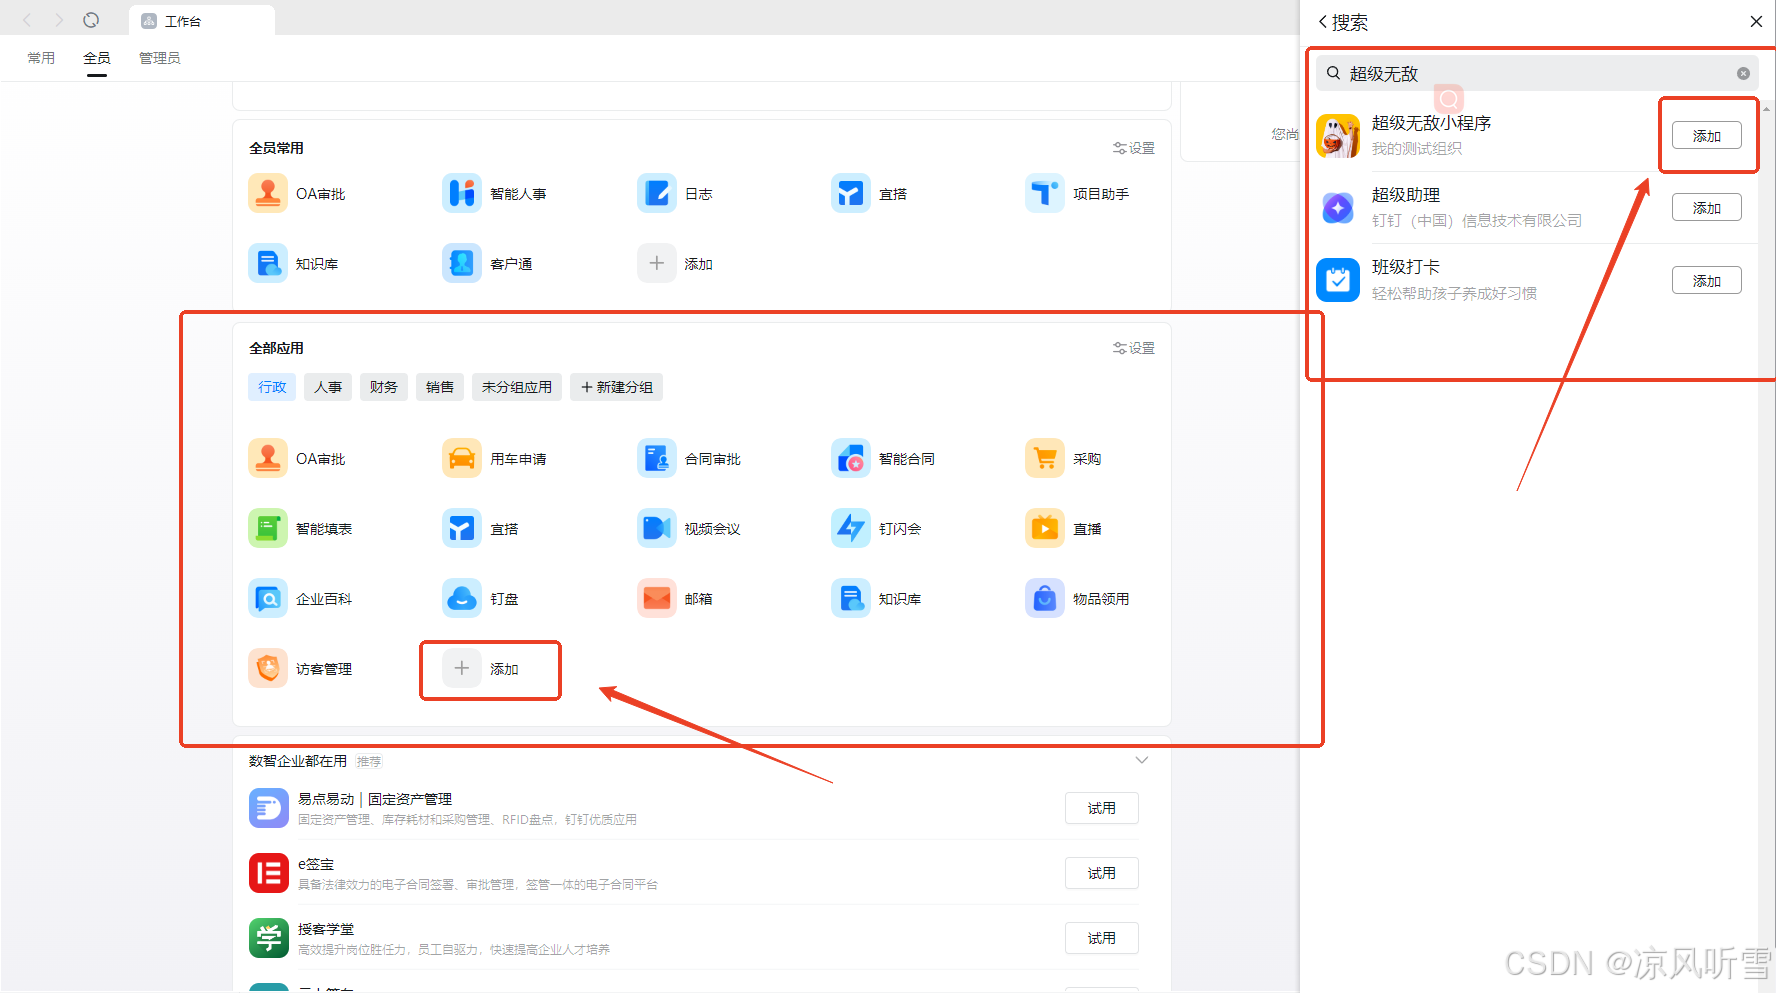Click OA审批 icon in 全部应用 section

point(267,458)
